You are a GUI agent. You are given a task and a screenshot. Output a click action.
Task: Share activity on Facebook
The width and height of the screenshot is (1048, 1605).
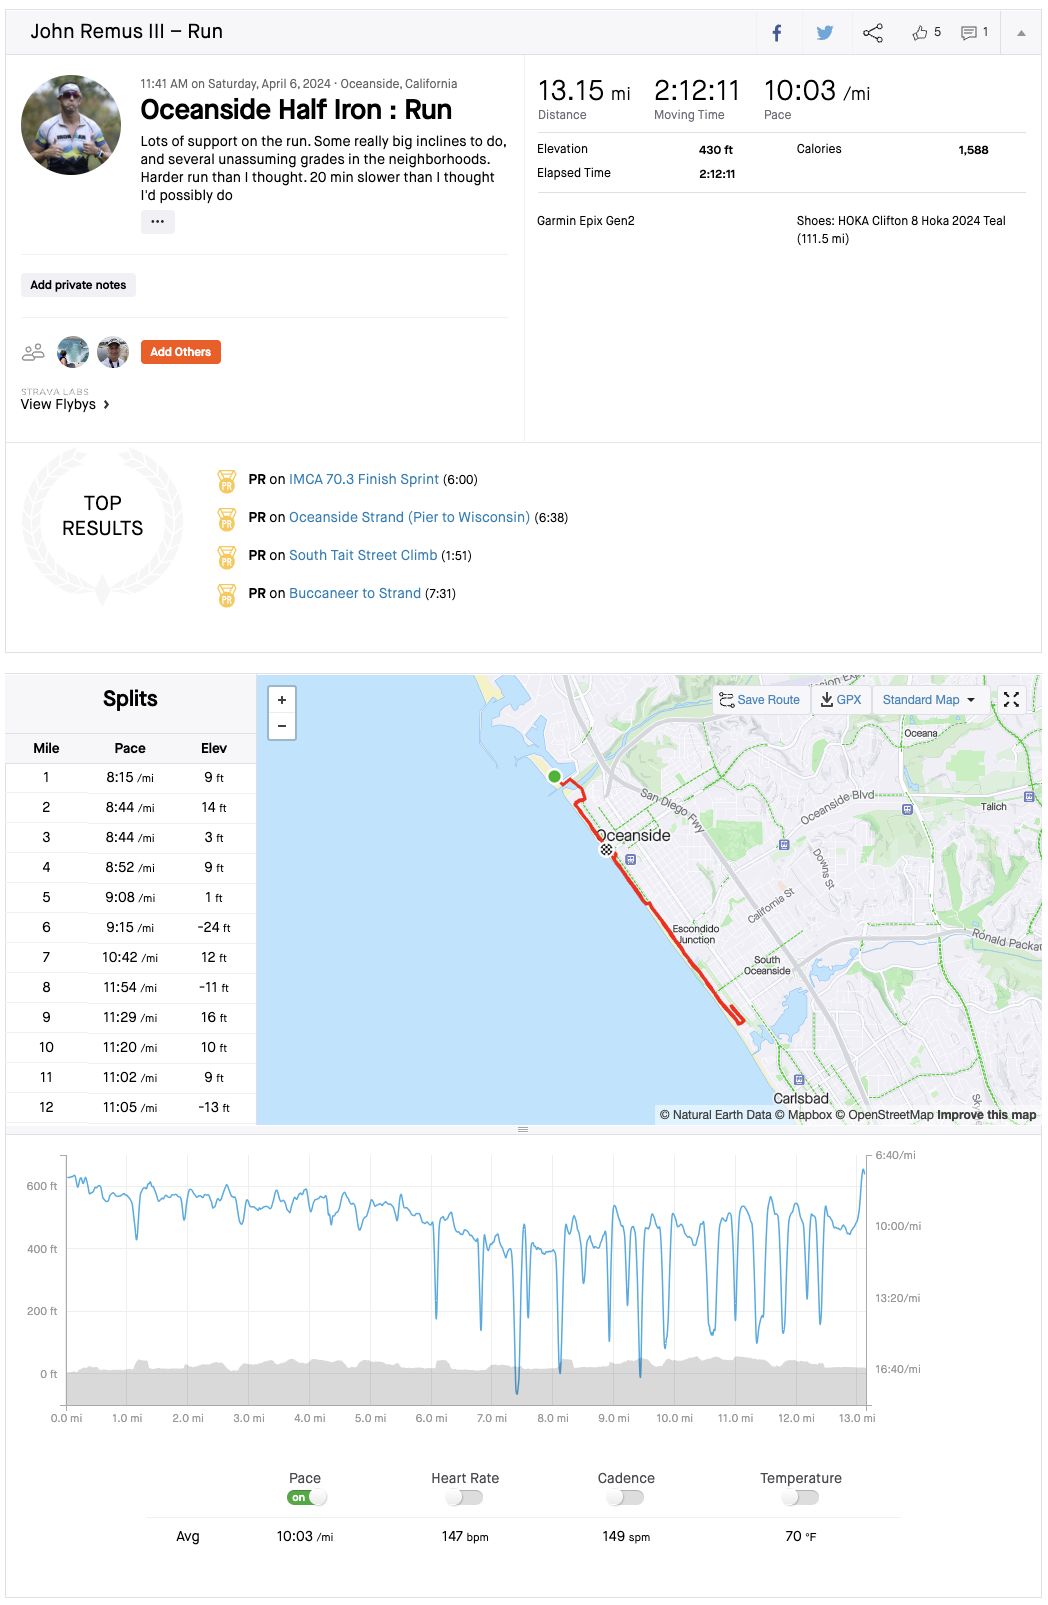pos(777,33)
